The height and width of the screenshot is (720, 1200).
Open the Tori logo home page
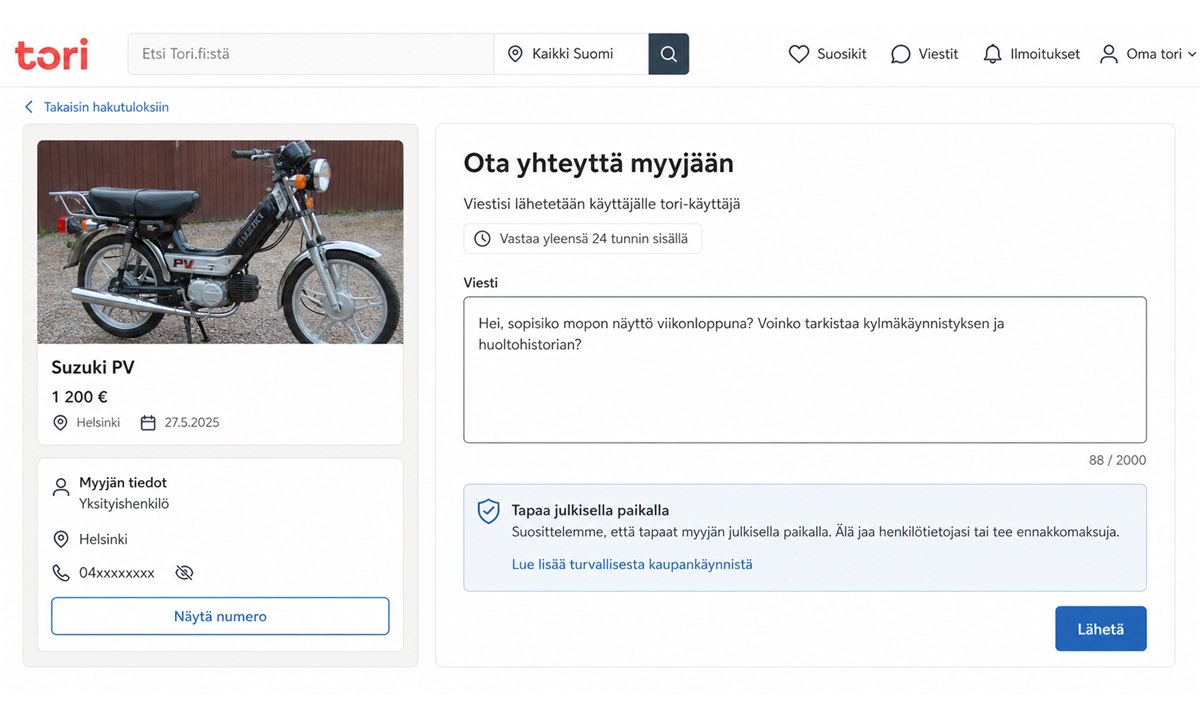pyautogui.click(x=51, y=54)
